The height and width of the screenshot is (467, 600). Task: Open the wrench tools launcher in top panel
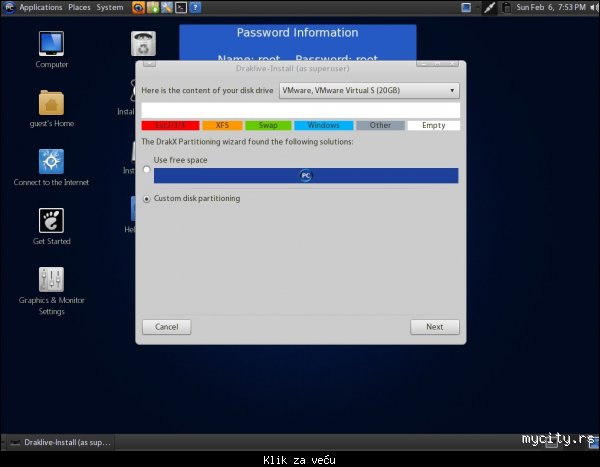coord(167,7)
